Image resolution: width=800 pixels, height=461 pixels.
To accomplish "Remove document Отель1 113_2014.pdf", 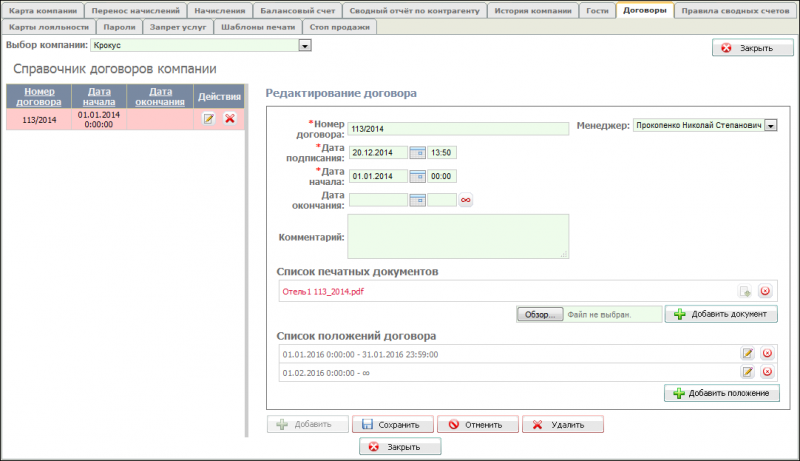I will pos(766,291).
